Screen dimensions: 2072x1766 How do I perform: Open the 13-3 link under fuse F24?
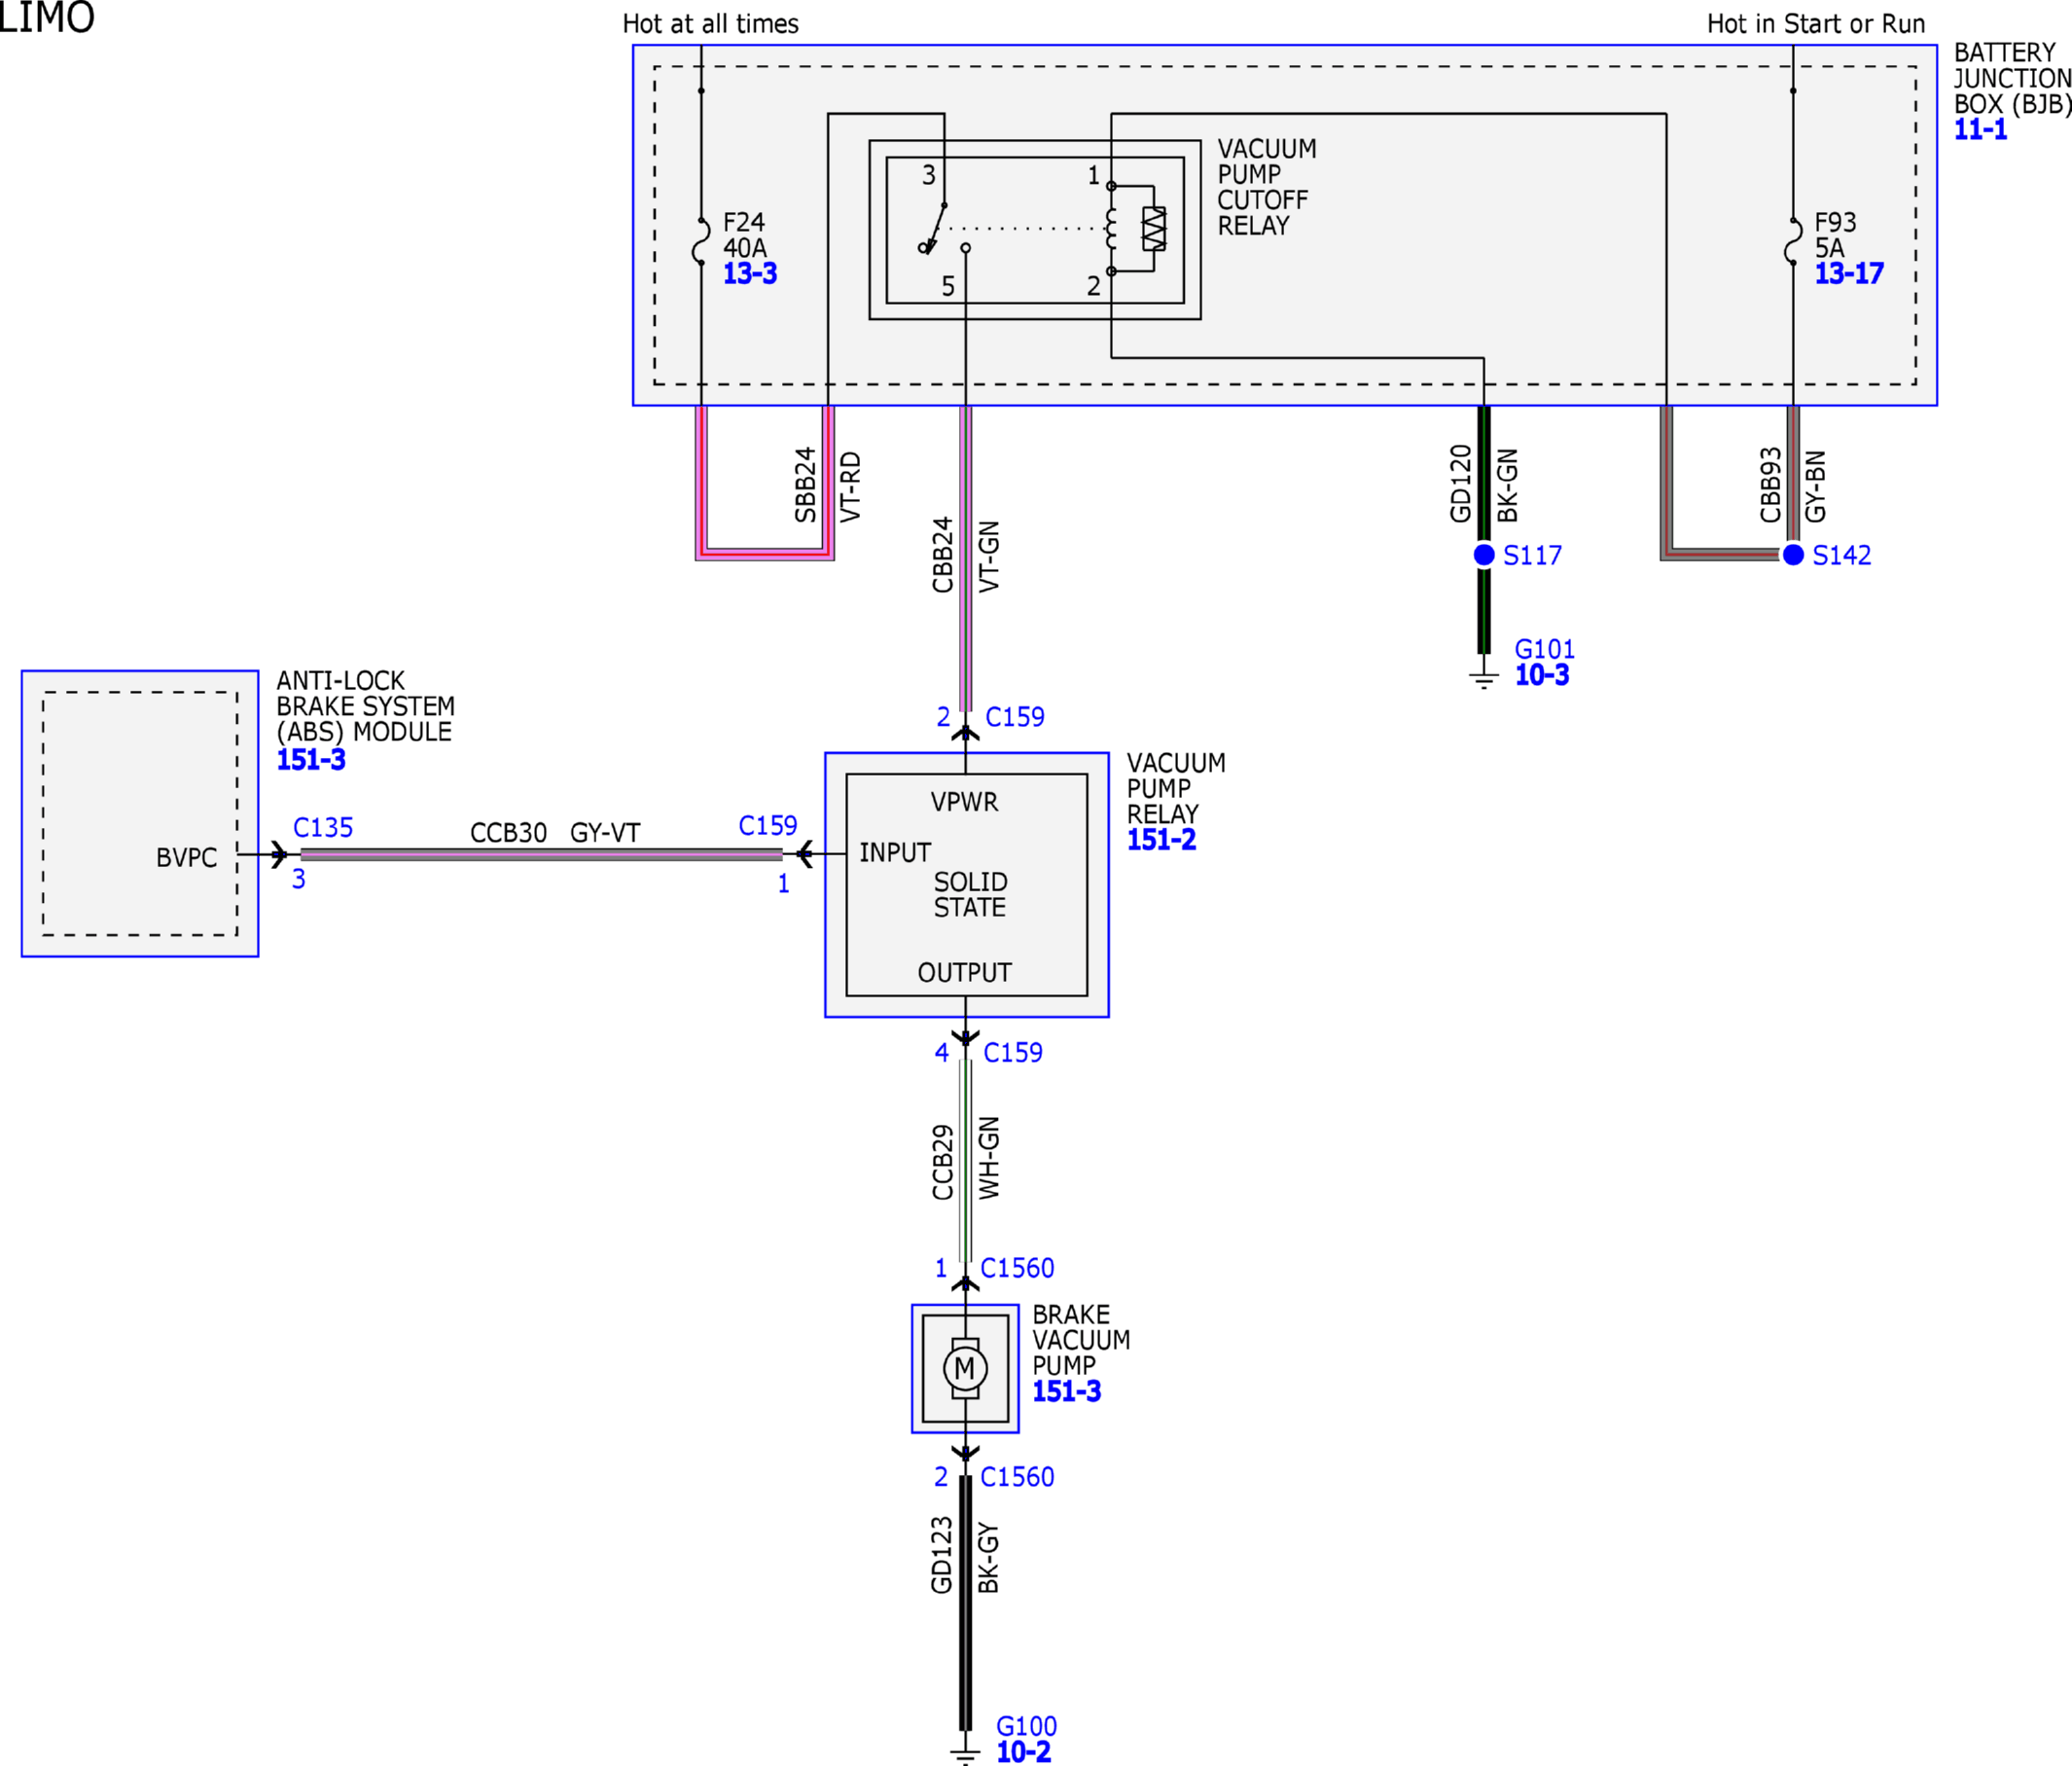click(x=750, y=274)
